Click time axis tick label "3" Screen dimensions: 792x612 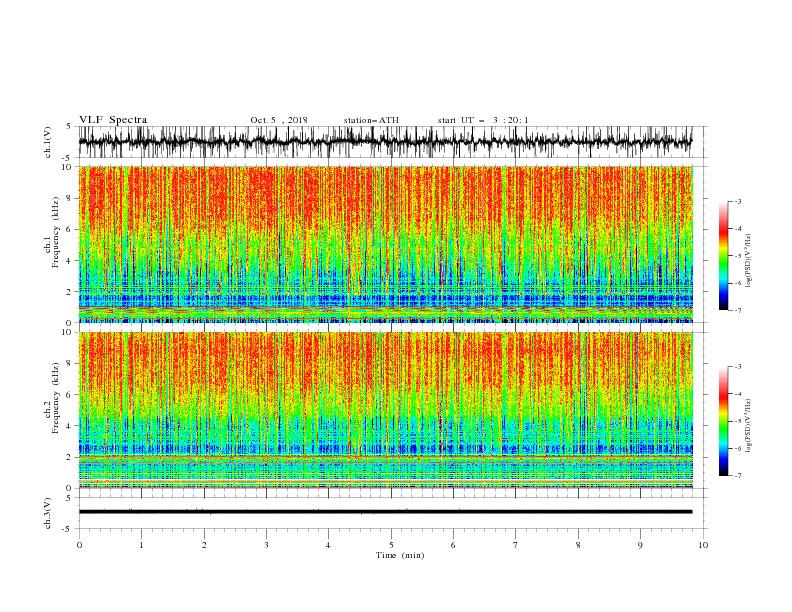pyautogui.click(x=266, y=545)
